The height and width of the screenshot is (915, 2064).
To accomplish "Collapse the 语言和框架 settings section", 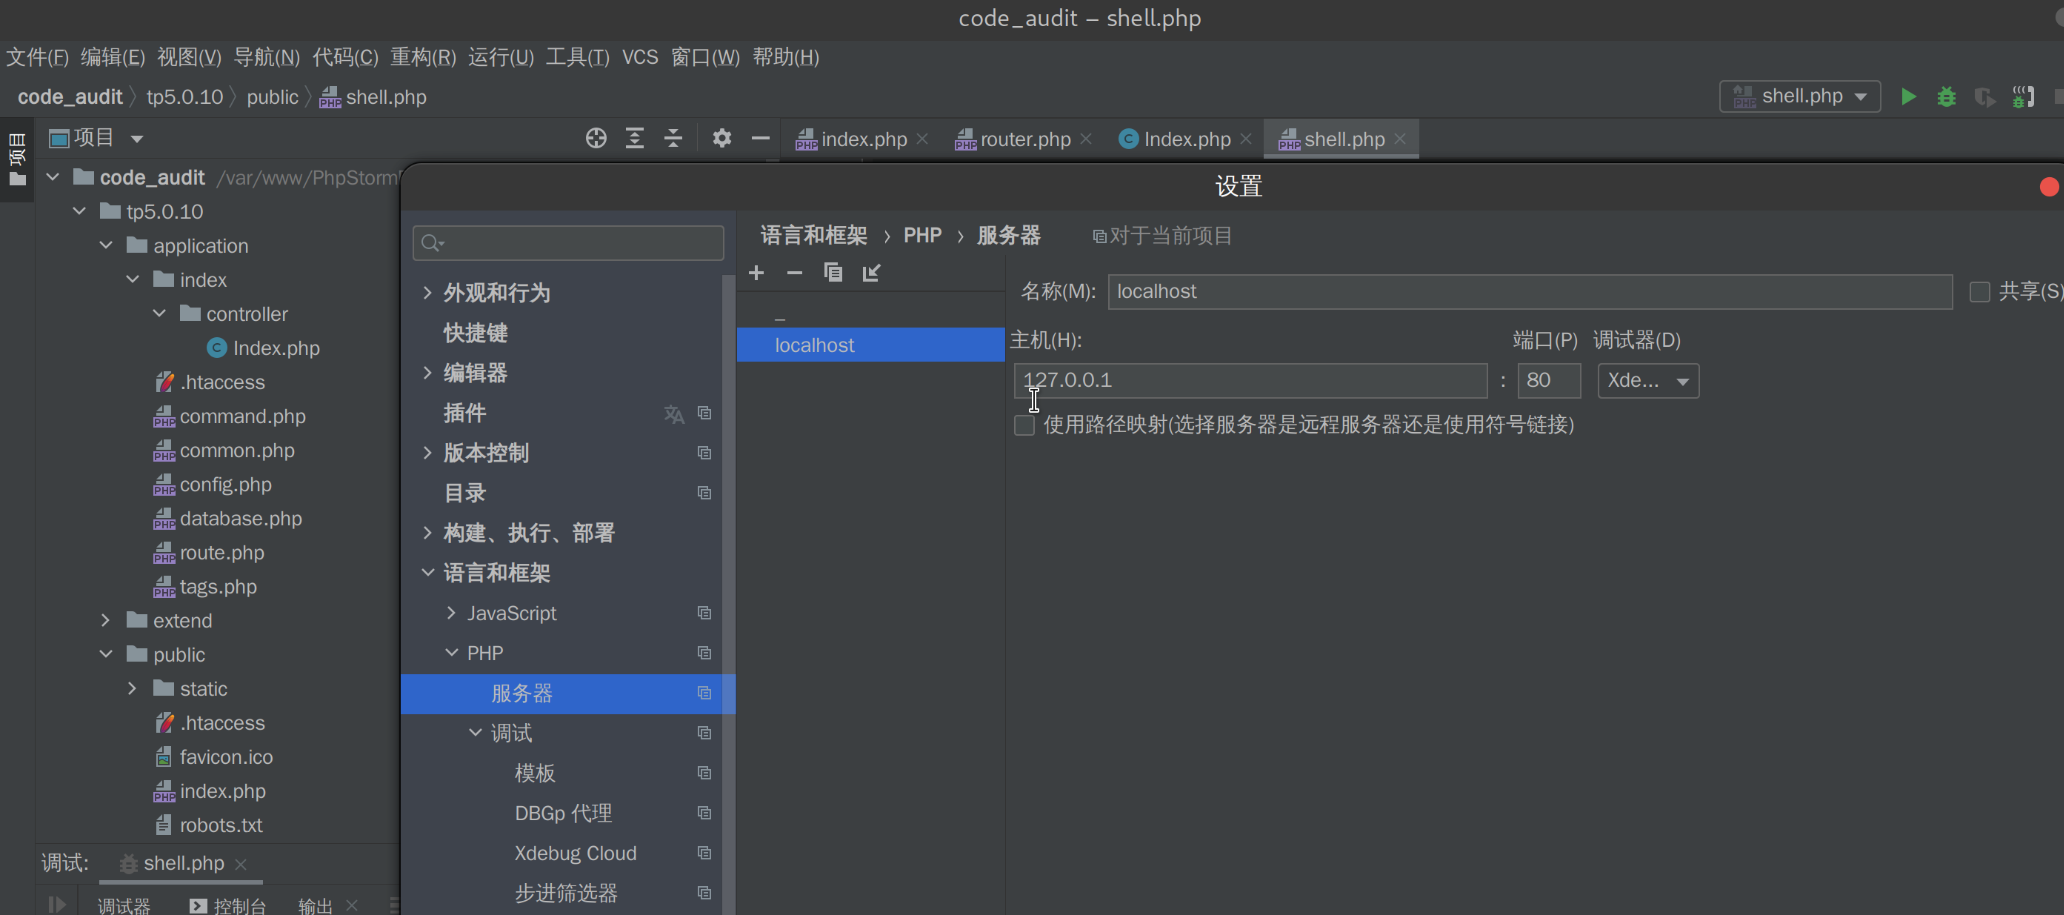I will pyautogui.click(x=428, y=573).
